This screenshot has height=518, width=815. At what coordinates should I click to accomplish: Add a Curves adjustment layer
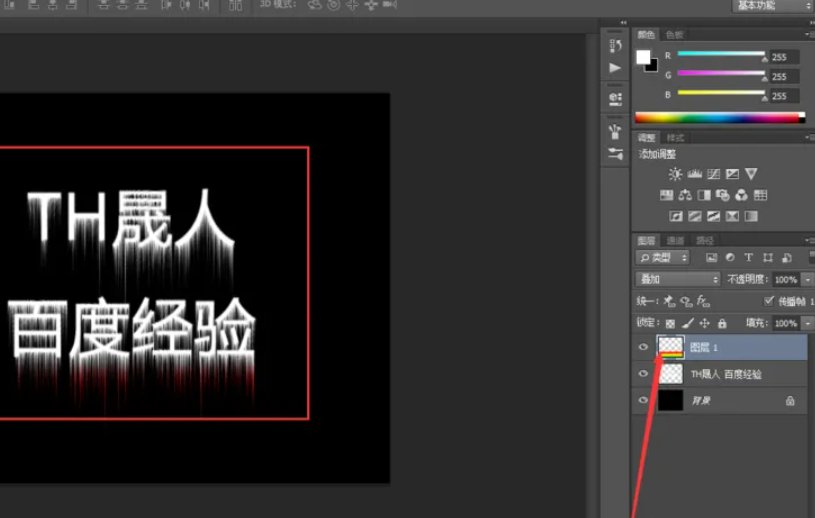point(713,174)
